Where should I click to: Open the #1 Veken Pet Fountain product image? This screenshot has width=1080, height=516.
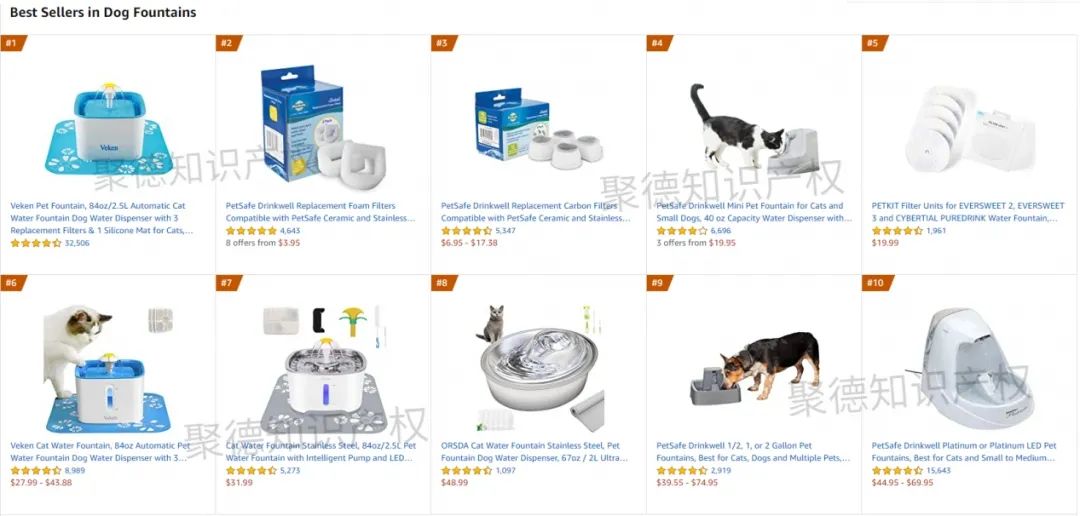(108, 129)
